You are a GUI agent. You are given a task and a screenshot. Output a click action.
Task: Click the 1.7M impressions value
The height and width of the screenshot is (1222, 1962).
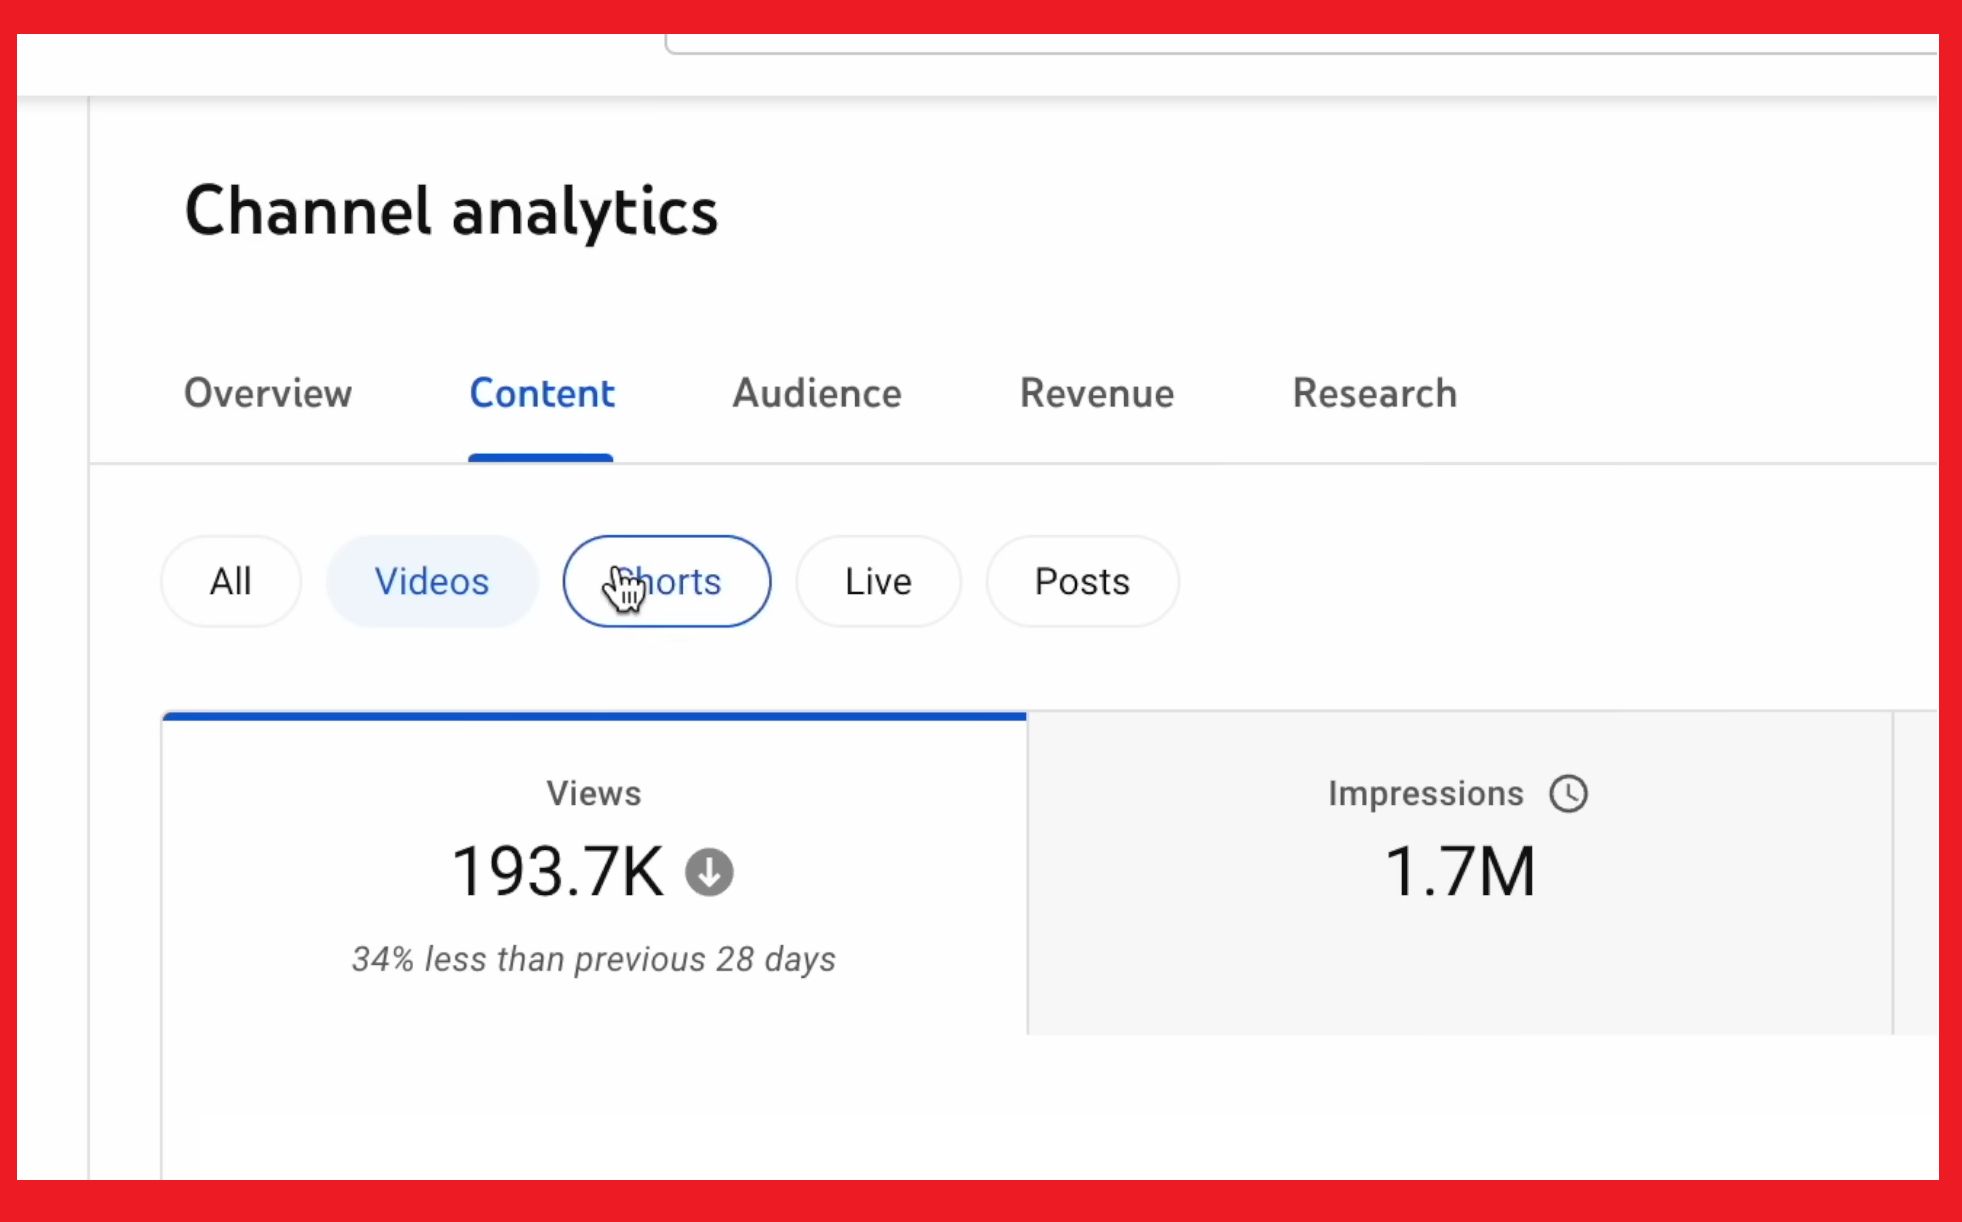tap(1459, 871)
